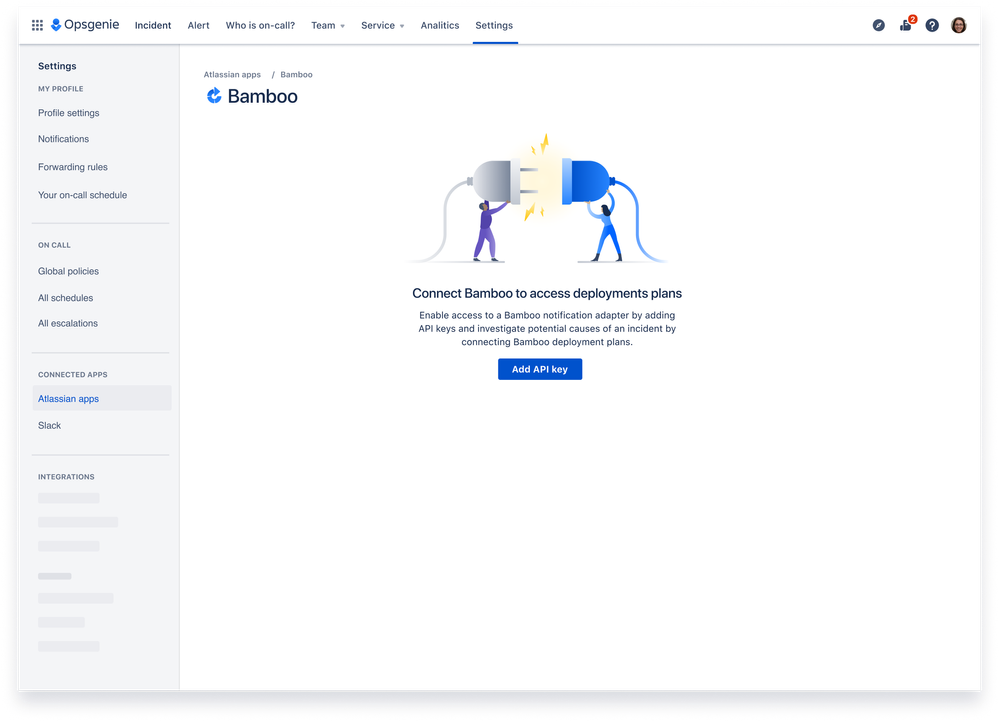Viewport: 999px width, 721px height.
Task: Click the Opsgenie logo
Action: coord(85,25)
